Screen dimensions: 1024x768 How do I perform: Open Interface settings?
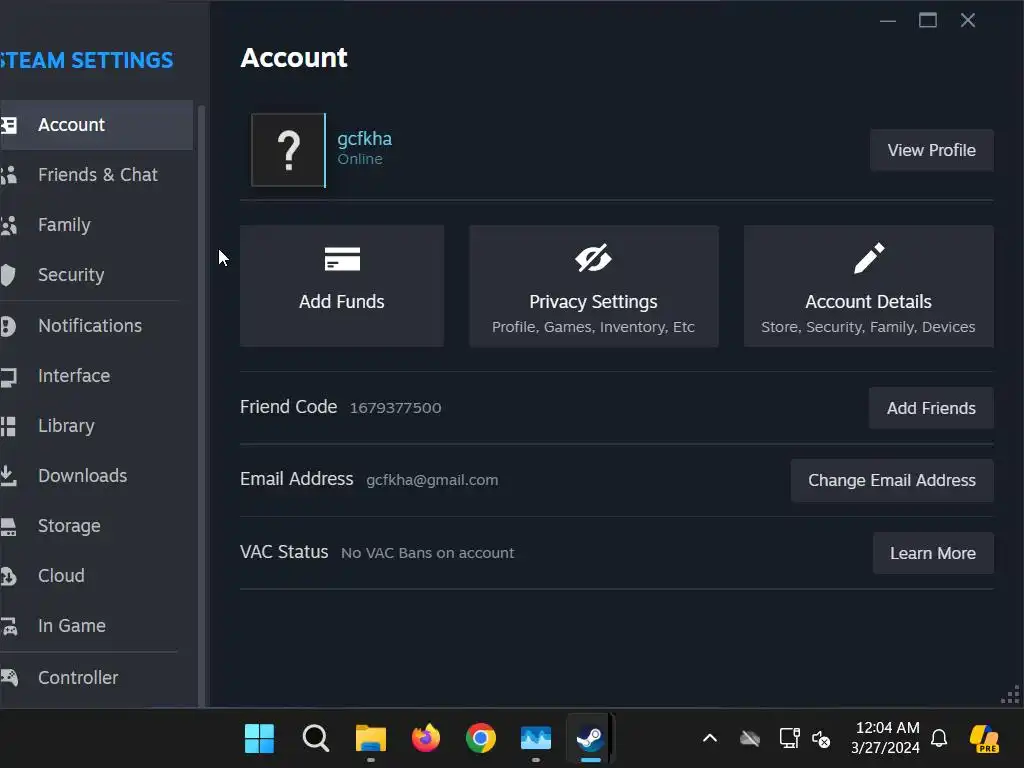point(97,376)
